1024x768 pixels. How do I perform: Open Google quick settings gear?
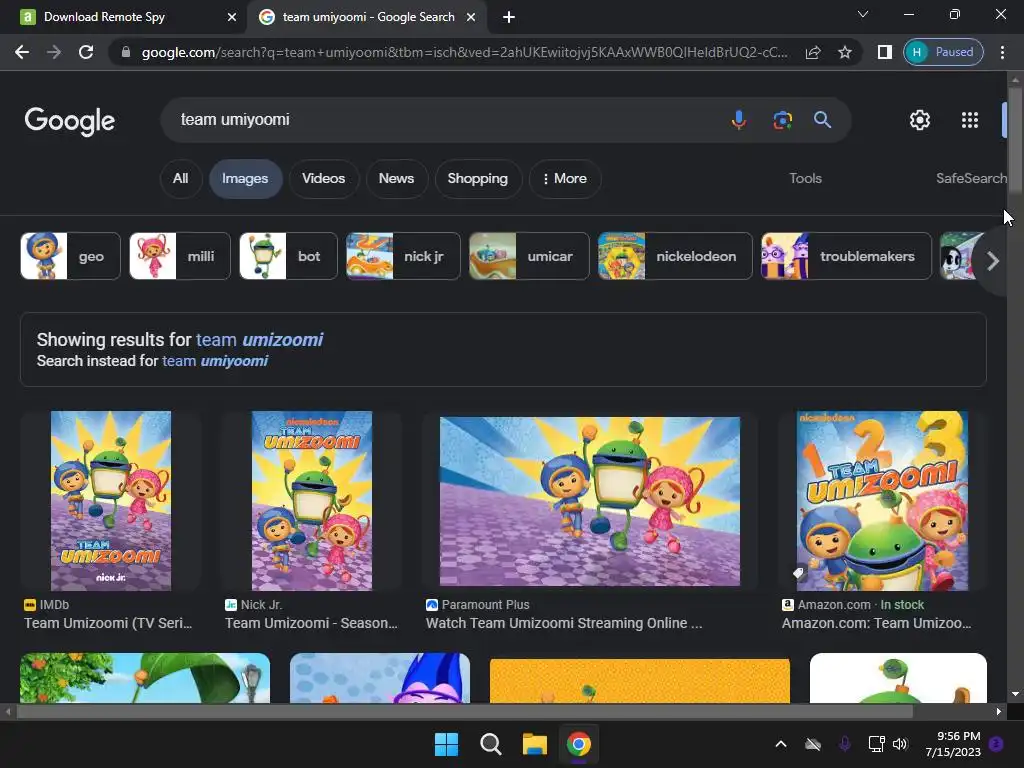(x=920, y=120)
